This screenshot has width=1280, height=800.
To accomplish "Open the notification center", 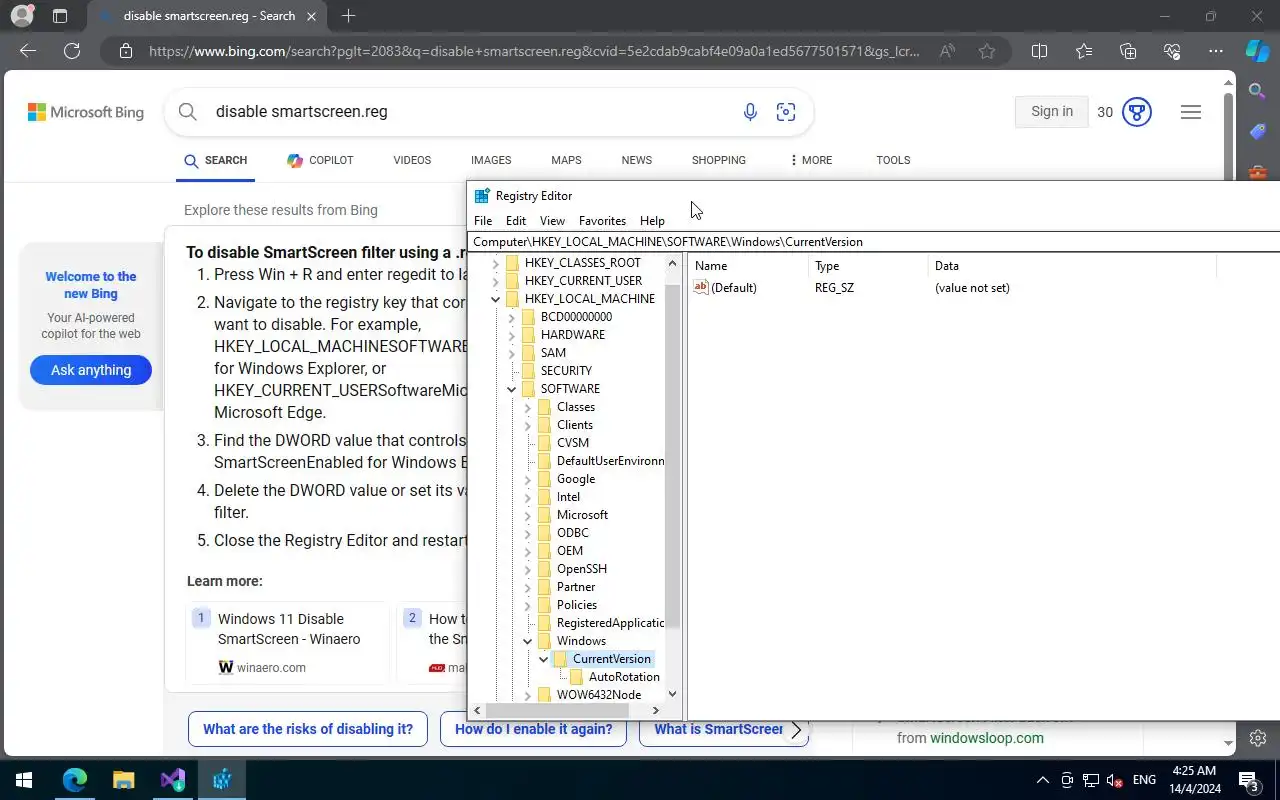I will pyautogui.click(x=1249, y=780).
